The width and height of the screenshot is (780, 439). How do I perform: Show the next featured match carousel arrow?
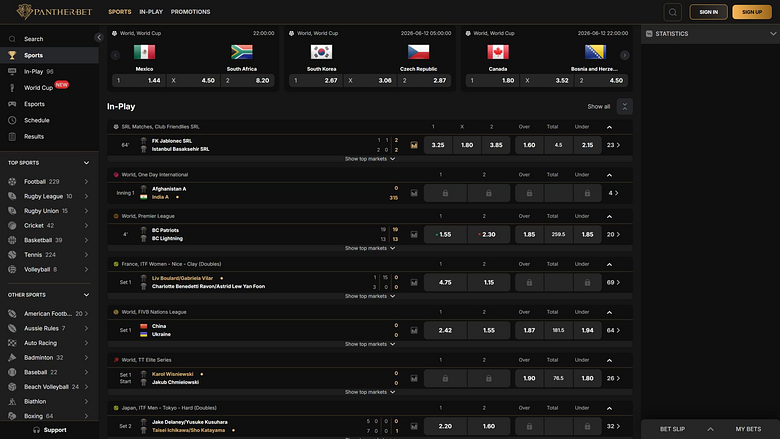pyautogui.click(x=625, y=55)
